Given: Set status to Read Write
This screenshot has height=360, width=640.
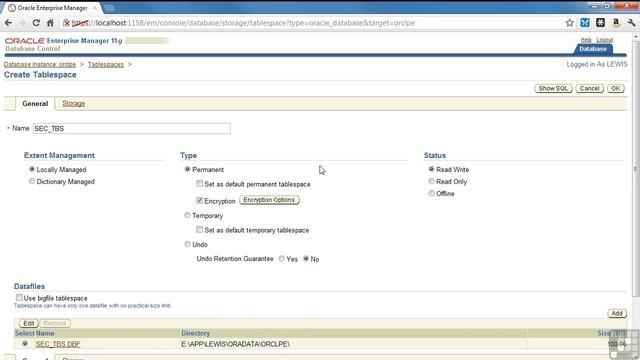Looking at the screenshot, I should click(431, 169).
